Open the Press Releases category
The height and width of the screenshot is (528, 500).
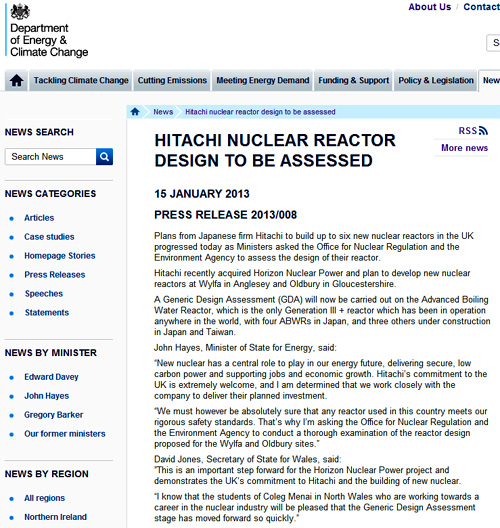click(x=55, y=275)
